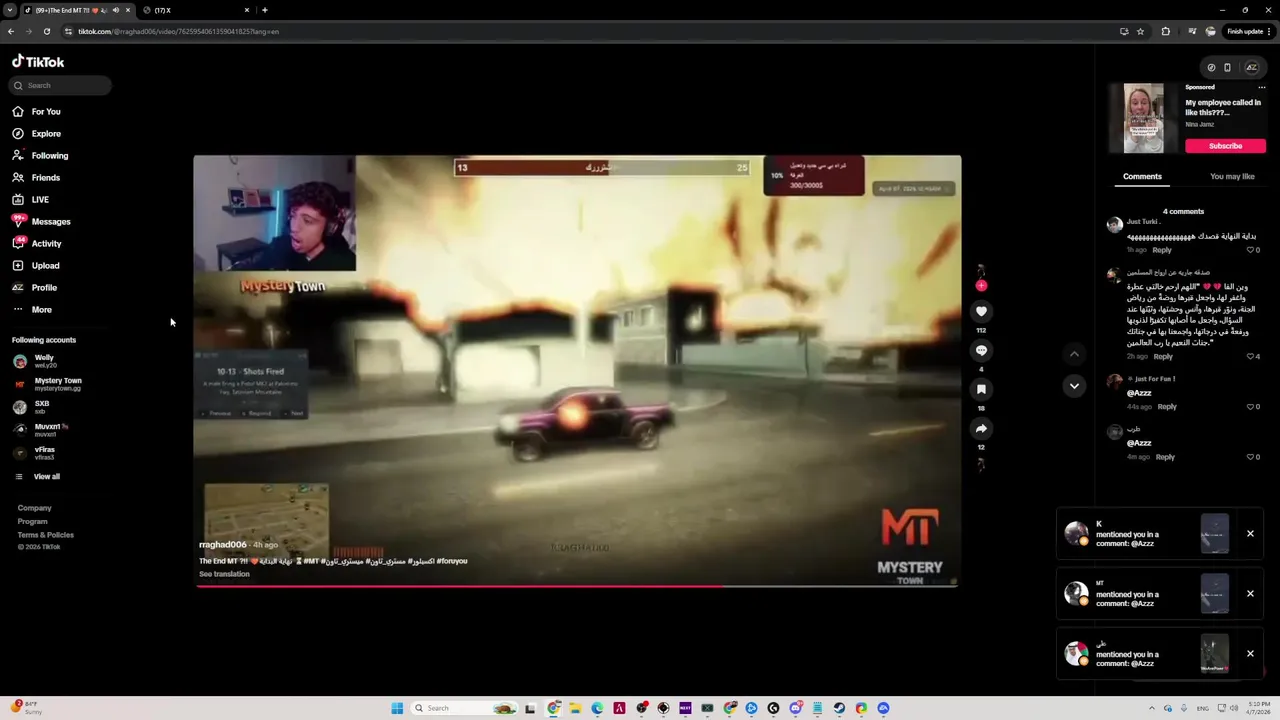Switch to the You may like tab

point(1232,177)
